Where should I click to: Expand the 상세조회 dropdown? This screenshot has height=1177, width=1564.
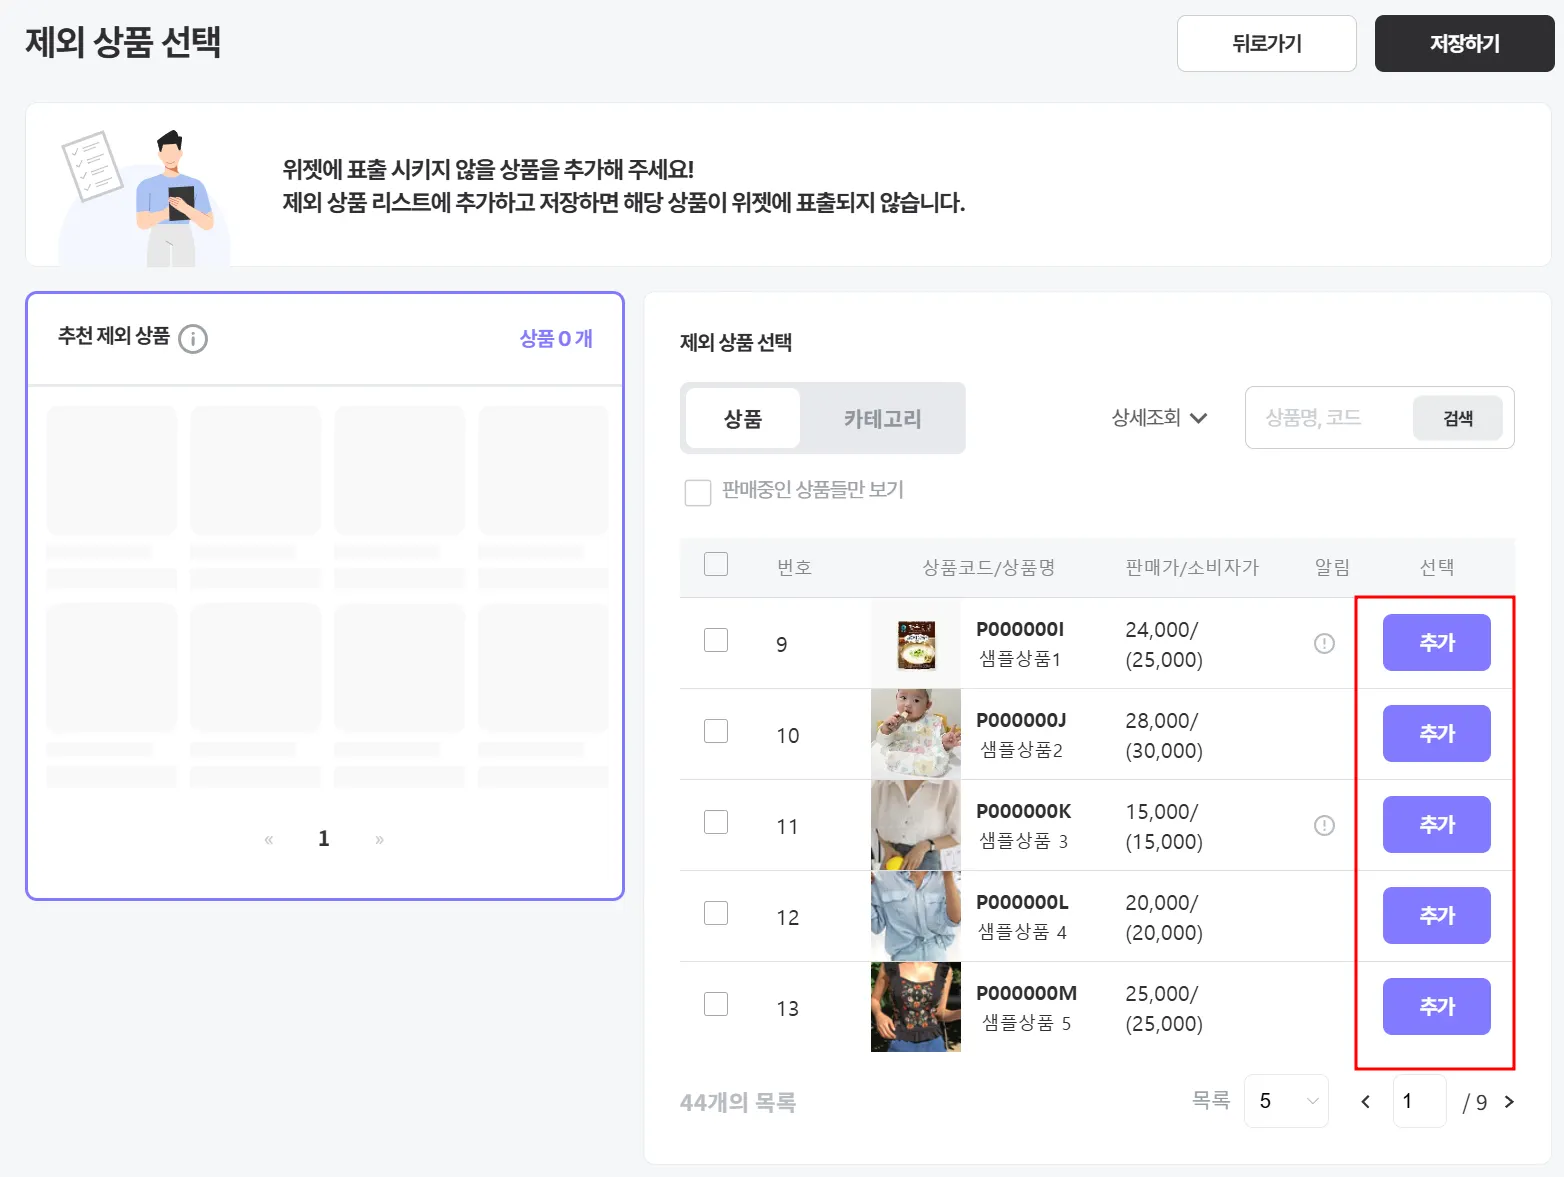pos(1159,418)
